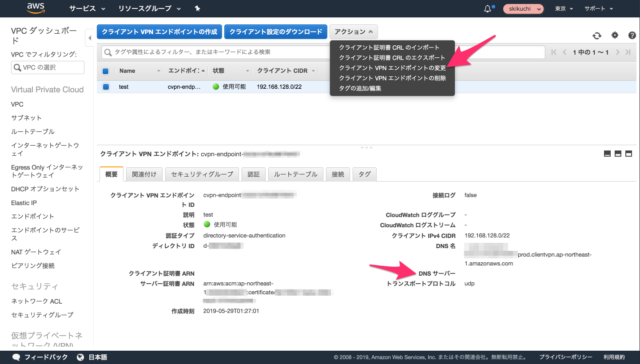
Task: Switch to the セキュリティグループ tab
Action: pos(202,174)
